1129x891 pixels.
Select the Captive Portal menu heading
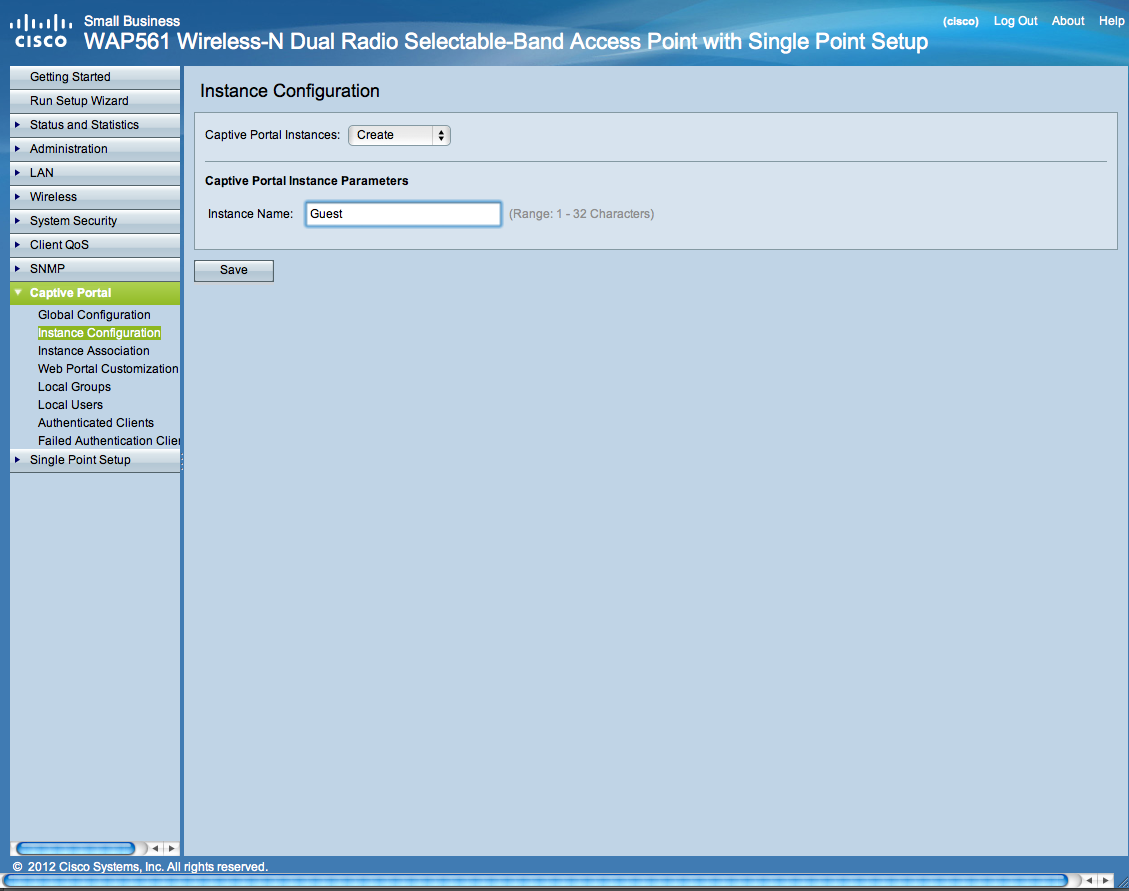(x=71, y=292)
